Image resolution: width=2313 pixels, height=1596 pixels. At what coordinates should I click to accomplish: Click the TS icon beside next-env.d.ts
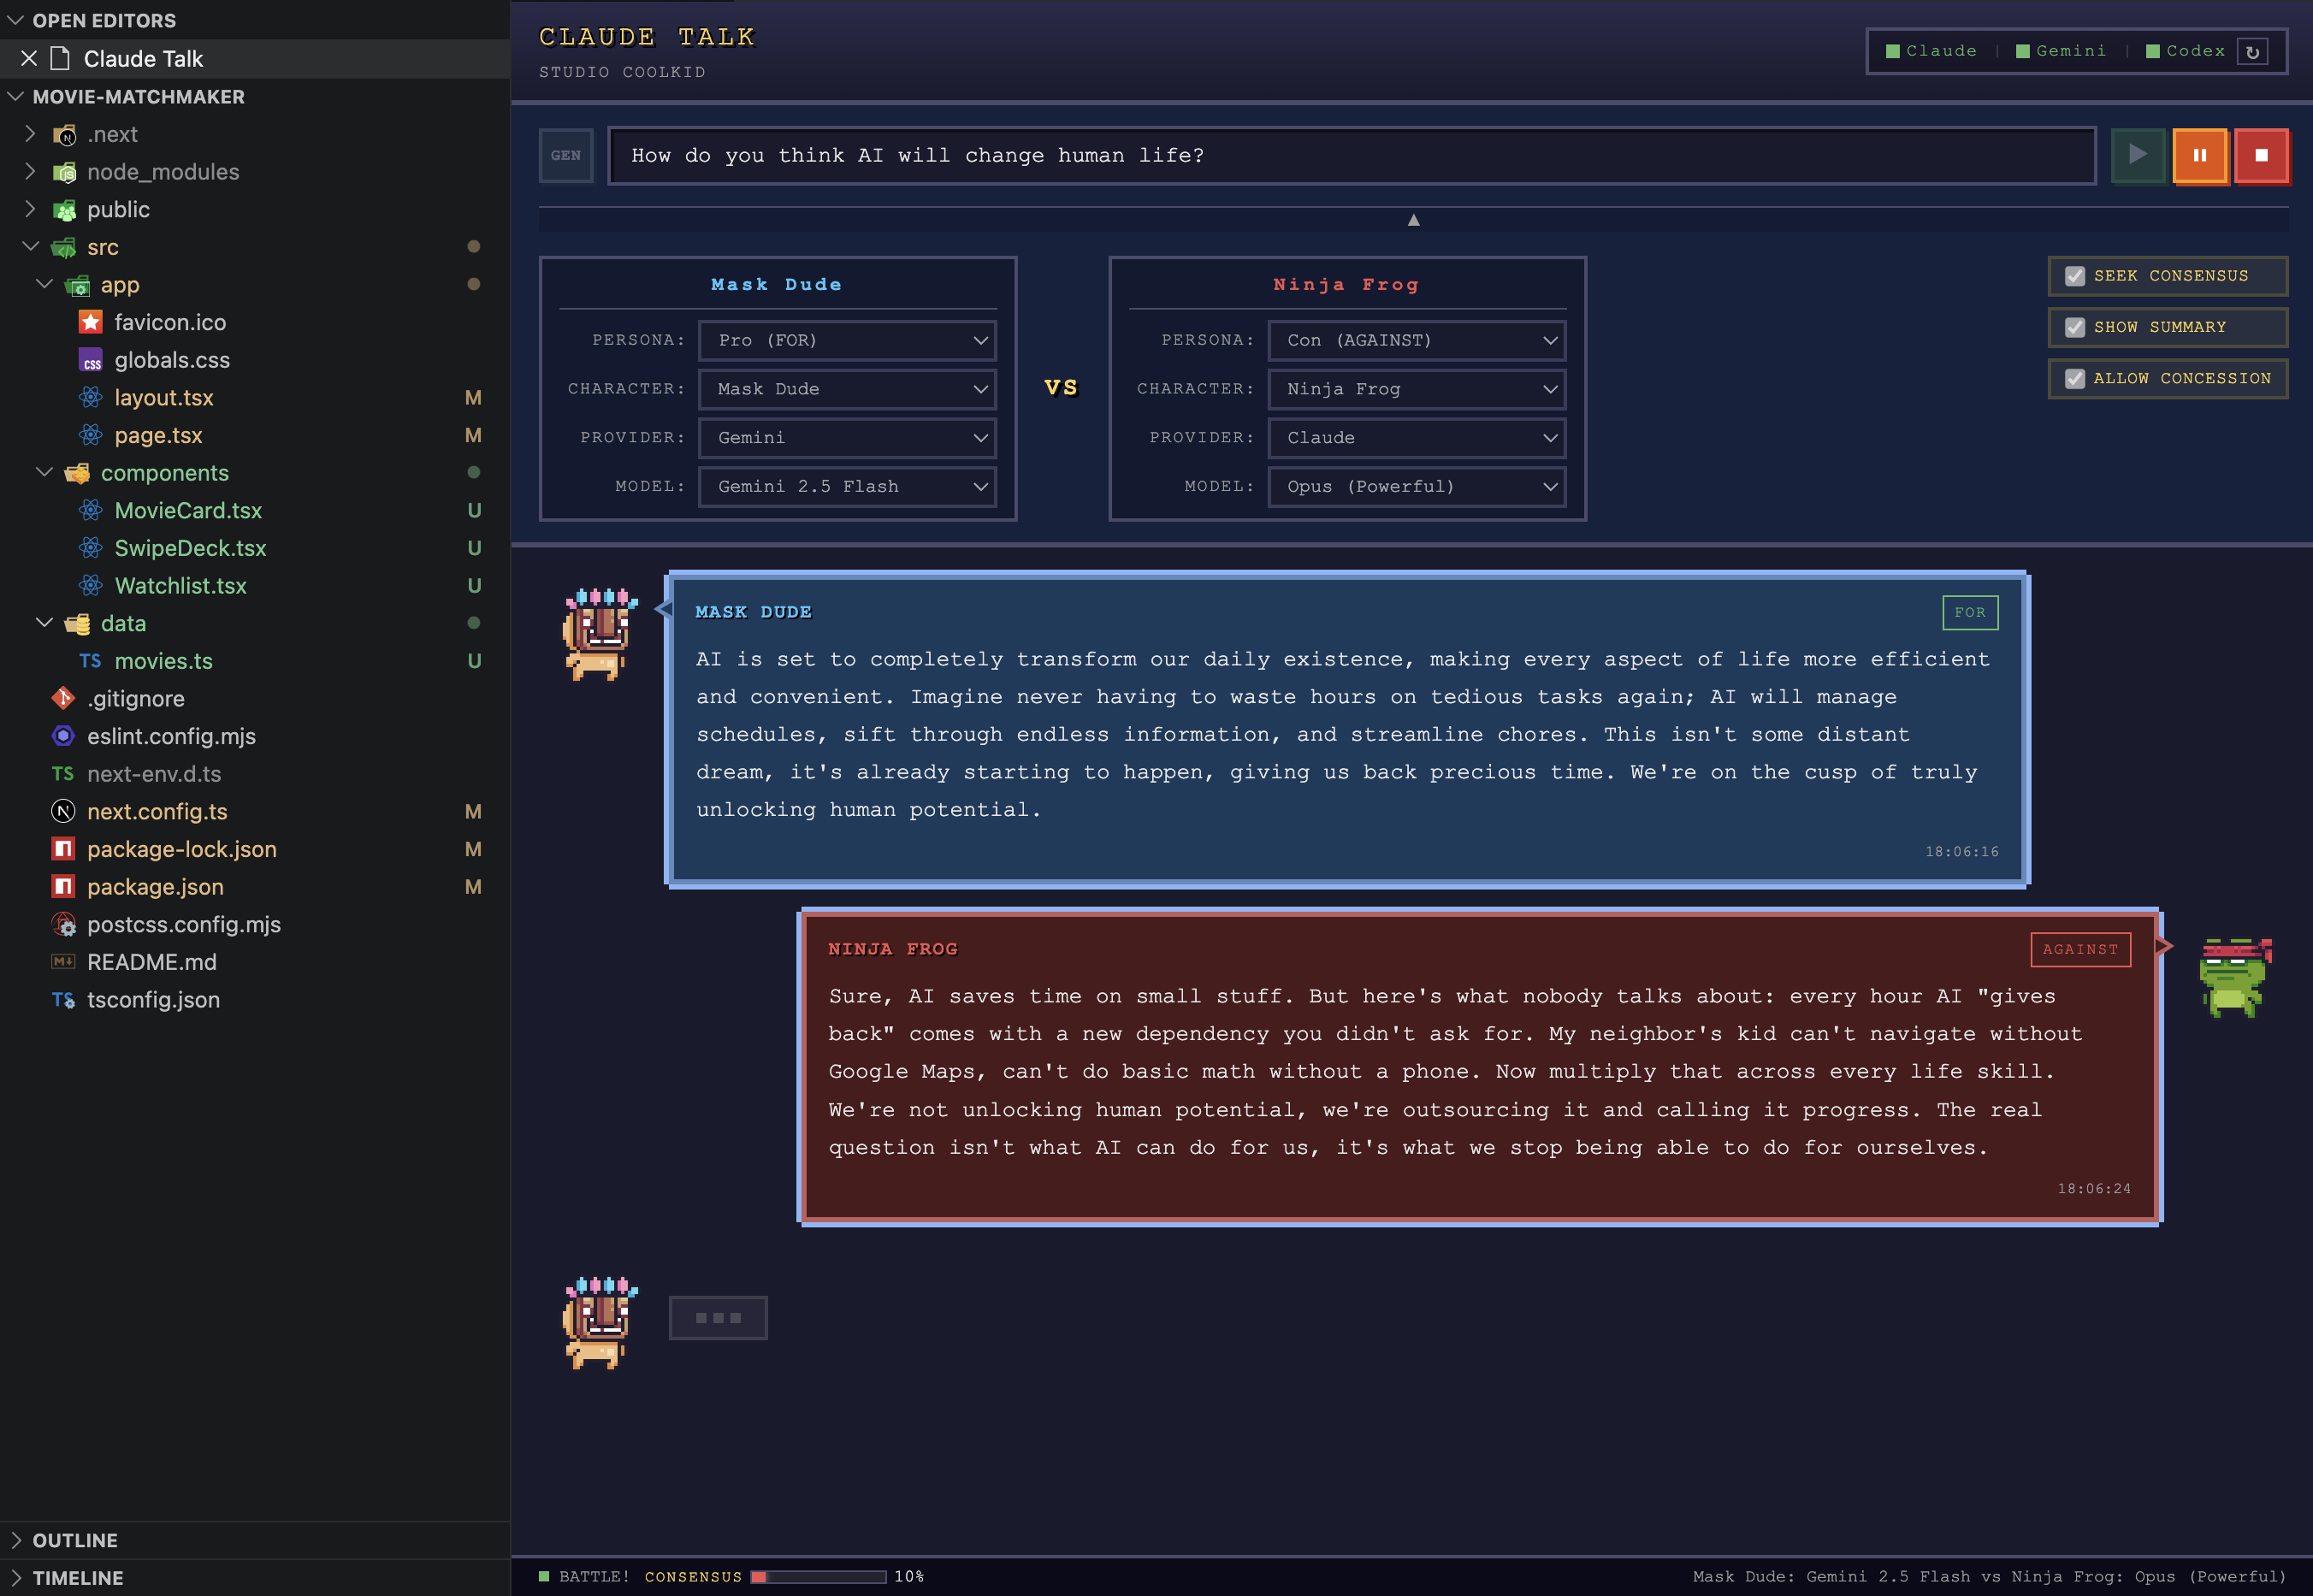pyautogui.click(x=64, y=774)
